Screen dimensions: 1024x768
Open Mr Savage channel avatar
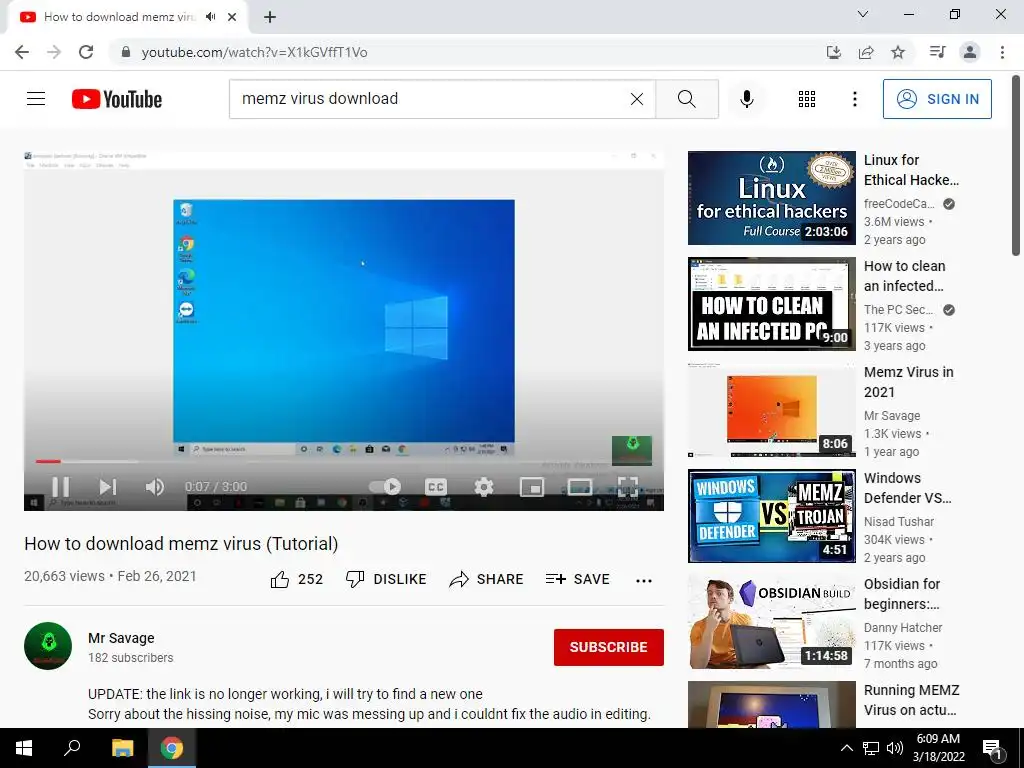[x=48, y=646]
